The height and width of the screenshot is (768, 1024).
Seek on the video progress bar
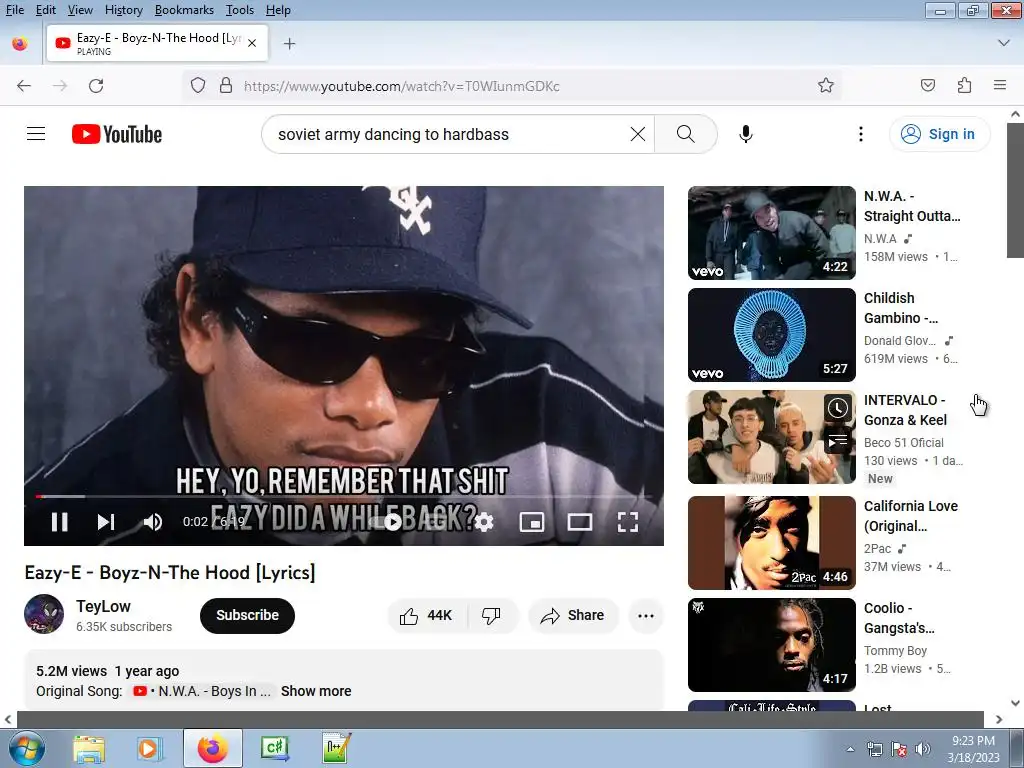[344, 497]
